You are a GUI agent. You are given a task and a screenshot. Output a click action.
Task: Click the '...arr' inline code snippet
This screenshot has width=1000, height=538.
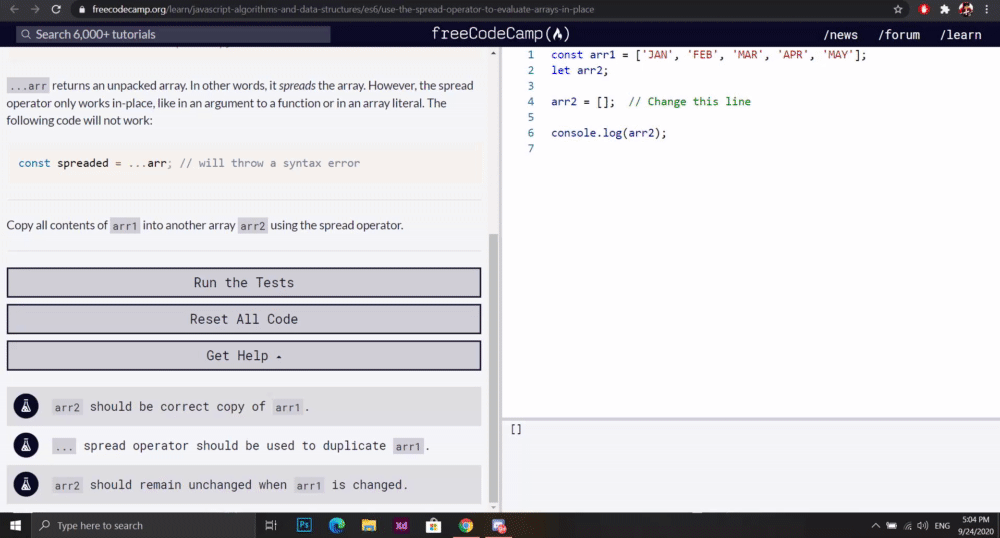pos(28,85)
